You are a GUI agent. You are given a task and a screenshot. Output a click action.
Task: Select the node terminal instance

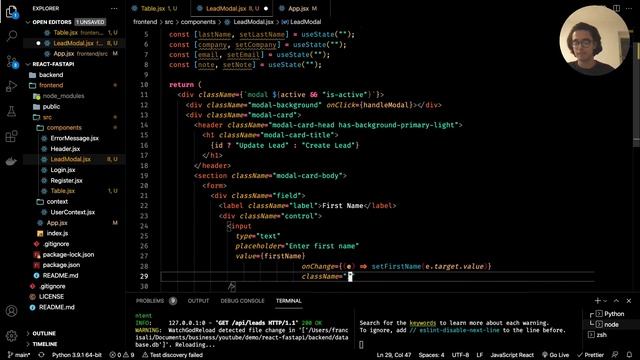(x=607, y=324)
